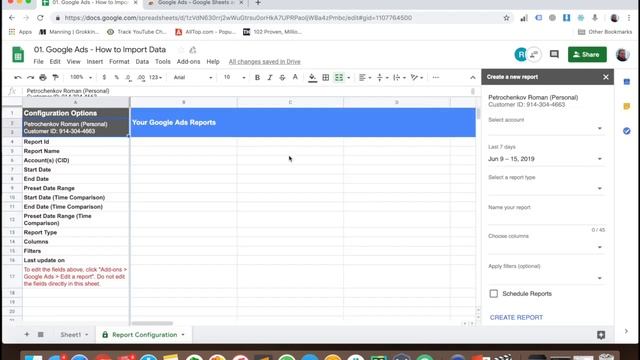
Task: Open the Format menu
Action: (x=119, y=62)
